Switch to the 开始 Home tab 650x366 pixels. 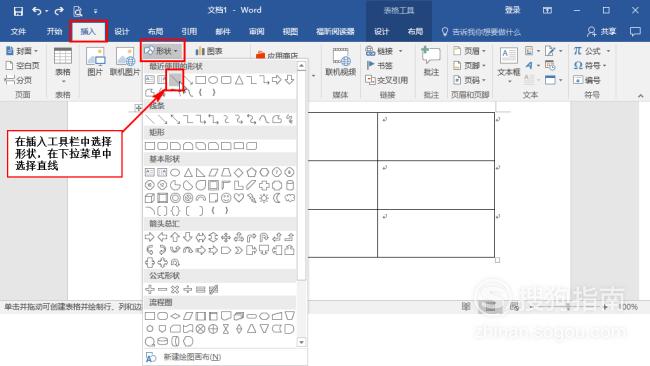(x=54, y=32)
